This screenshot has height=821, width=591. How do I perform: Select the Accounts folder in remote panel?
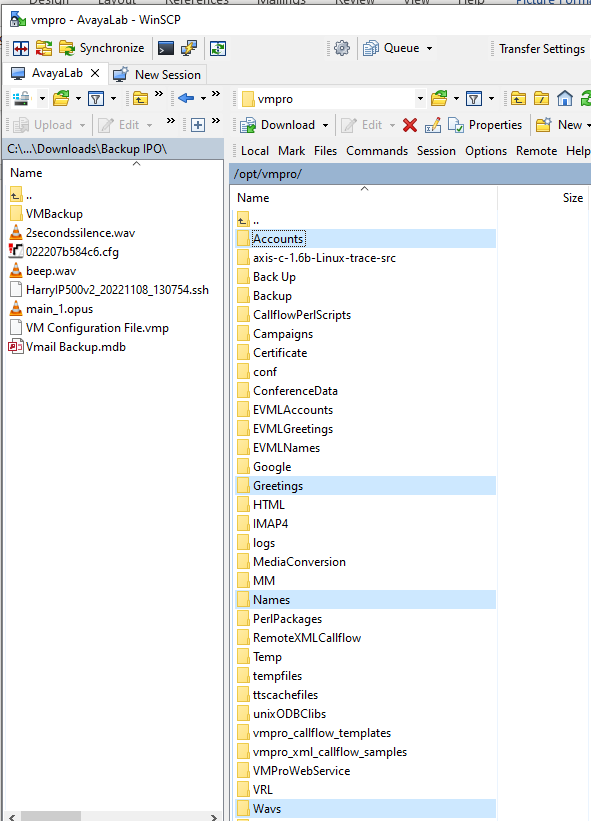[x=365, y=239]
